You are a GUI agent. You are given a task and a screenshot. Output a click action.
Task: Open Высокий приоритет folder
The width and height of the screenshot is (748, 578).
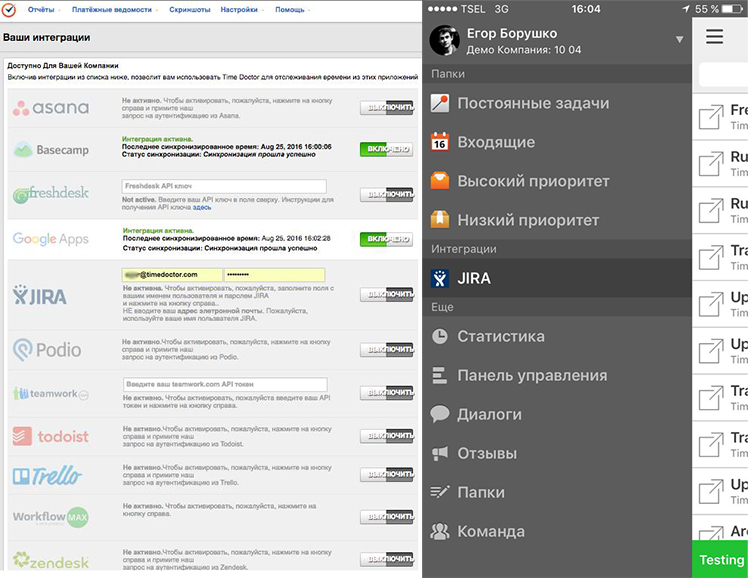coord(557,181)
